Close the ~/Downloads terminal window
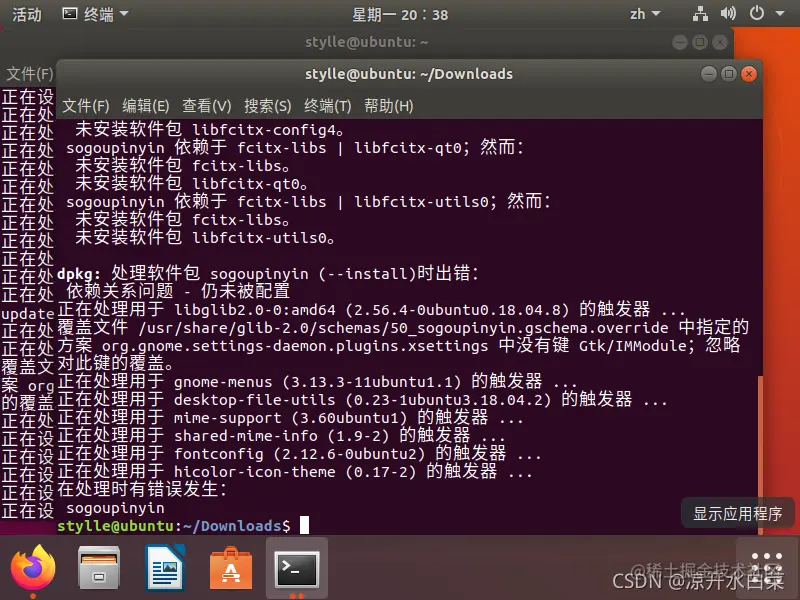The width and height of the screenshot is (800, 600). coord(749,74)
